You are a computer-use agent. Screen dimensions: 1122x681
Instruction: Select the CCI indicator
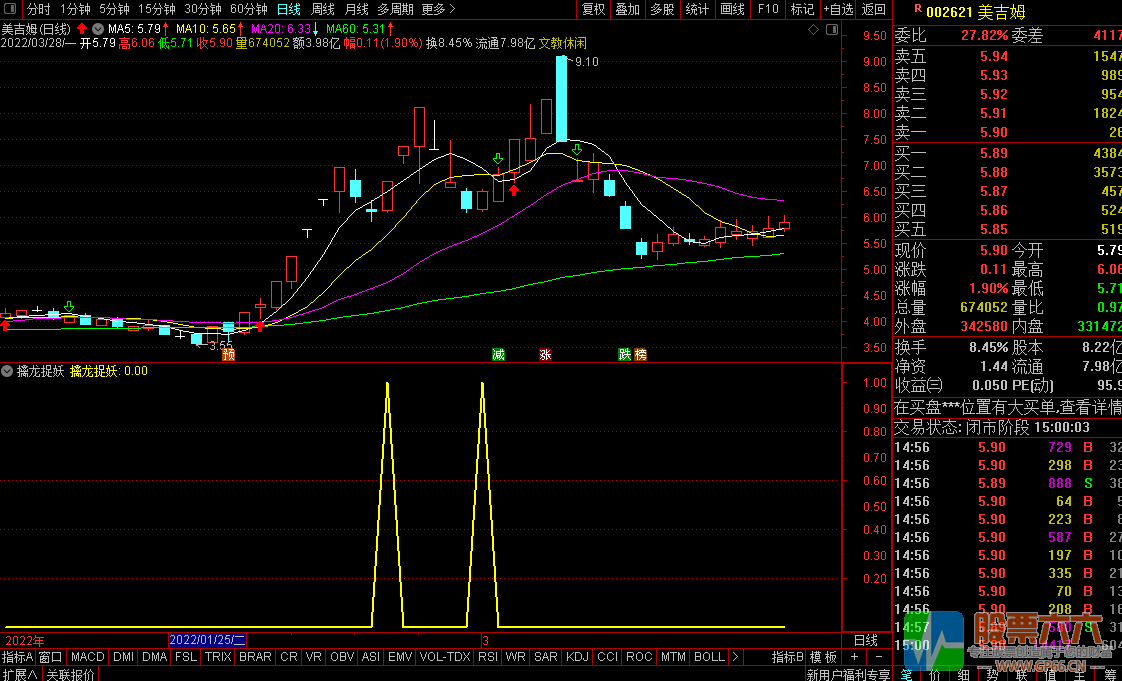pyautogui.click(x=608, y=657)
